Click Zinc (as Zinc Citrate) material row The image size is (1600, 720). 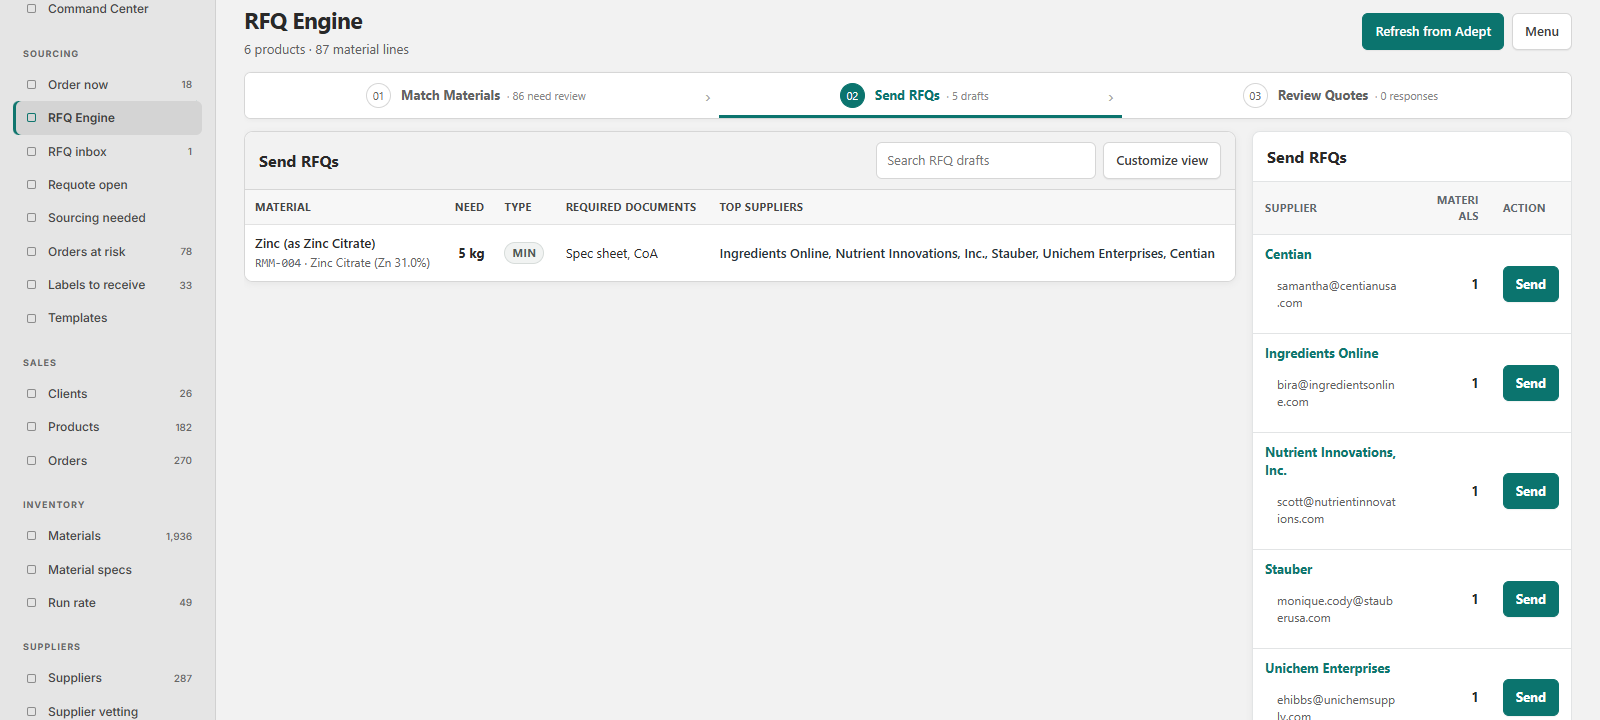740,253
